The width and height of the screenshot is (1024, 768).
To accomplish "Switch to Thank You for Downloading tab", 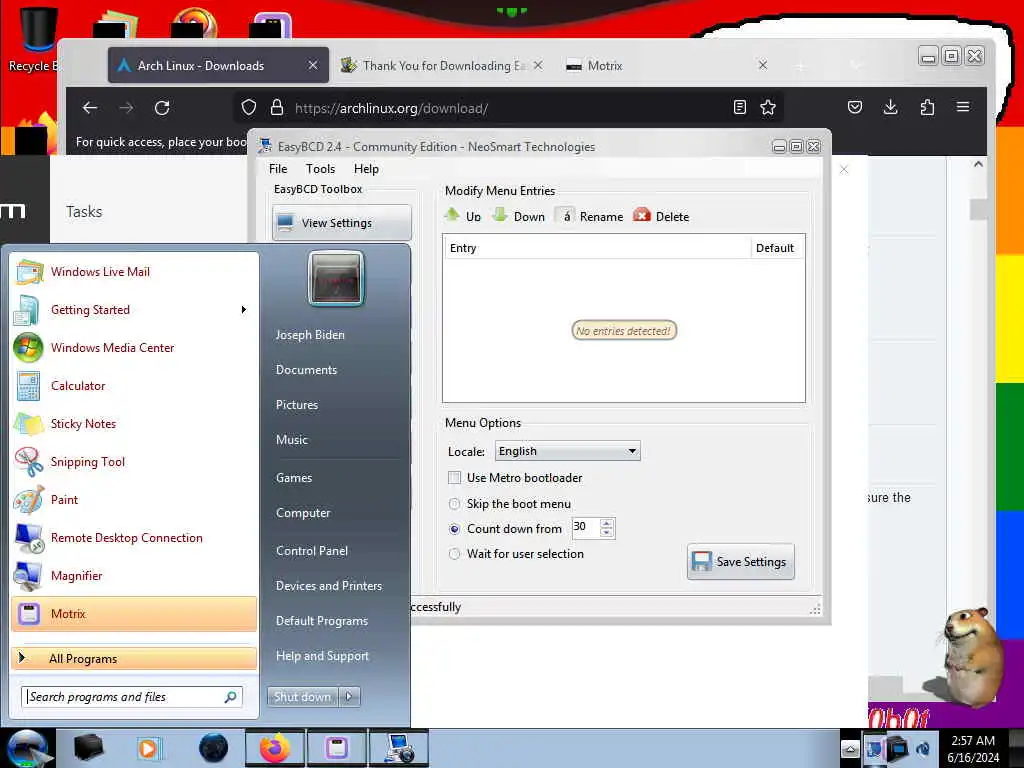I will [441, 65].
